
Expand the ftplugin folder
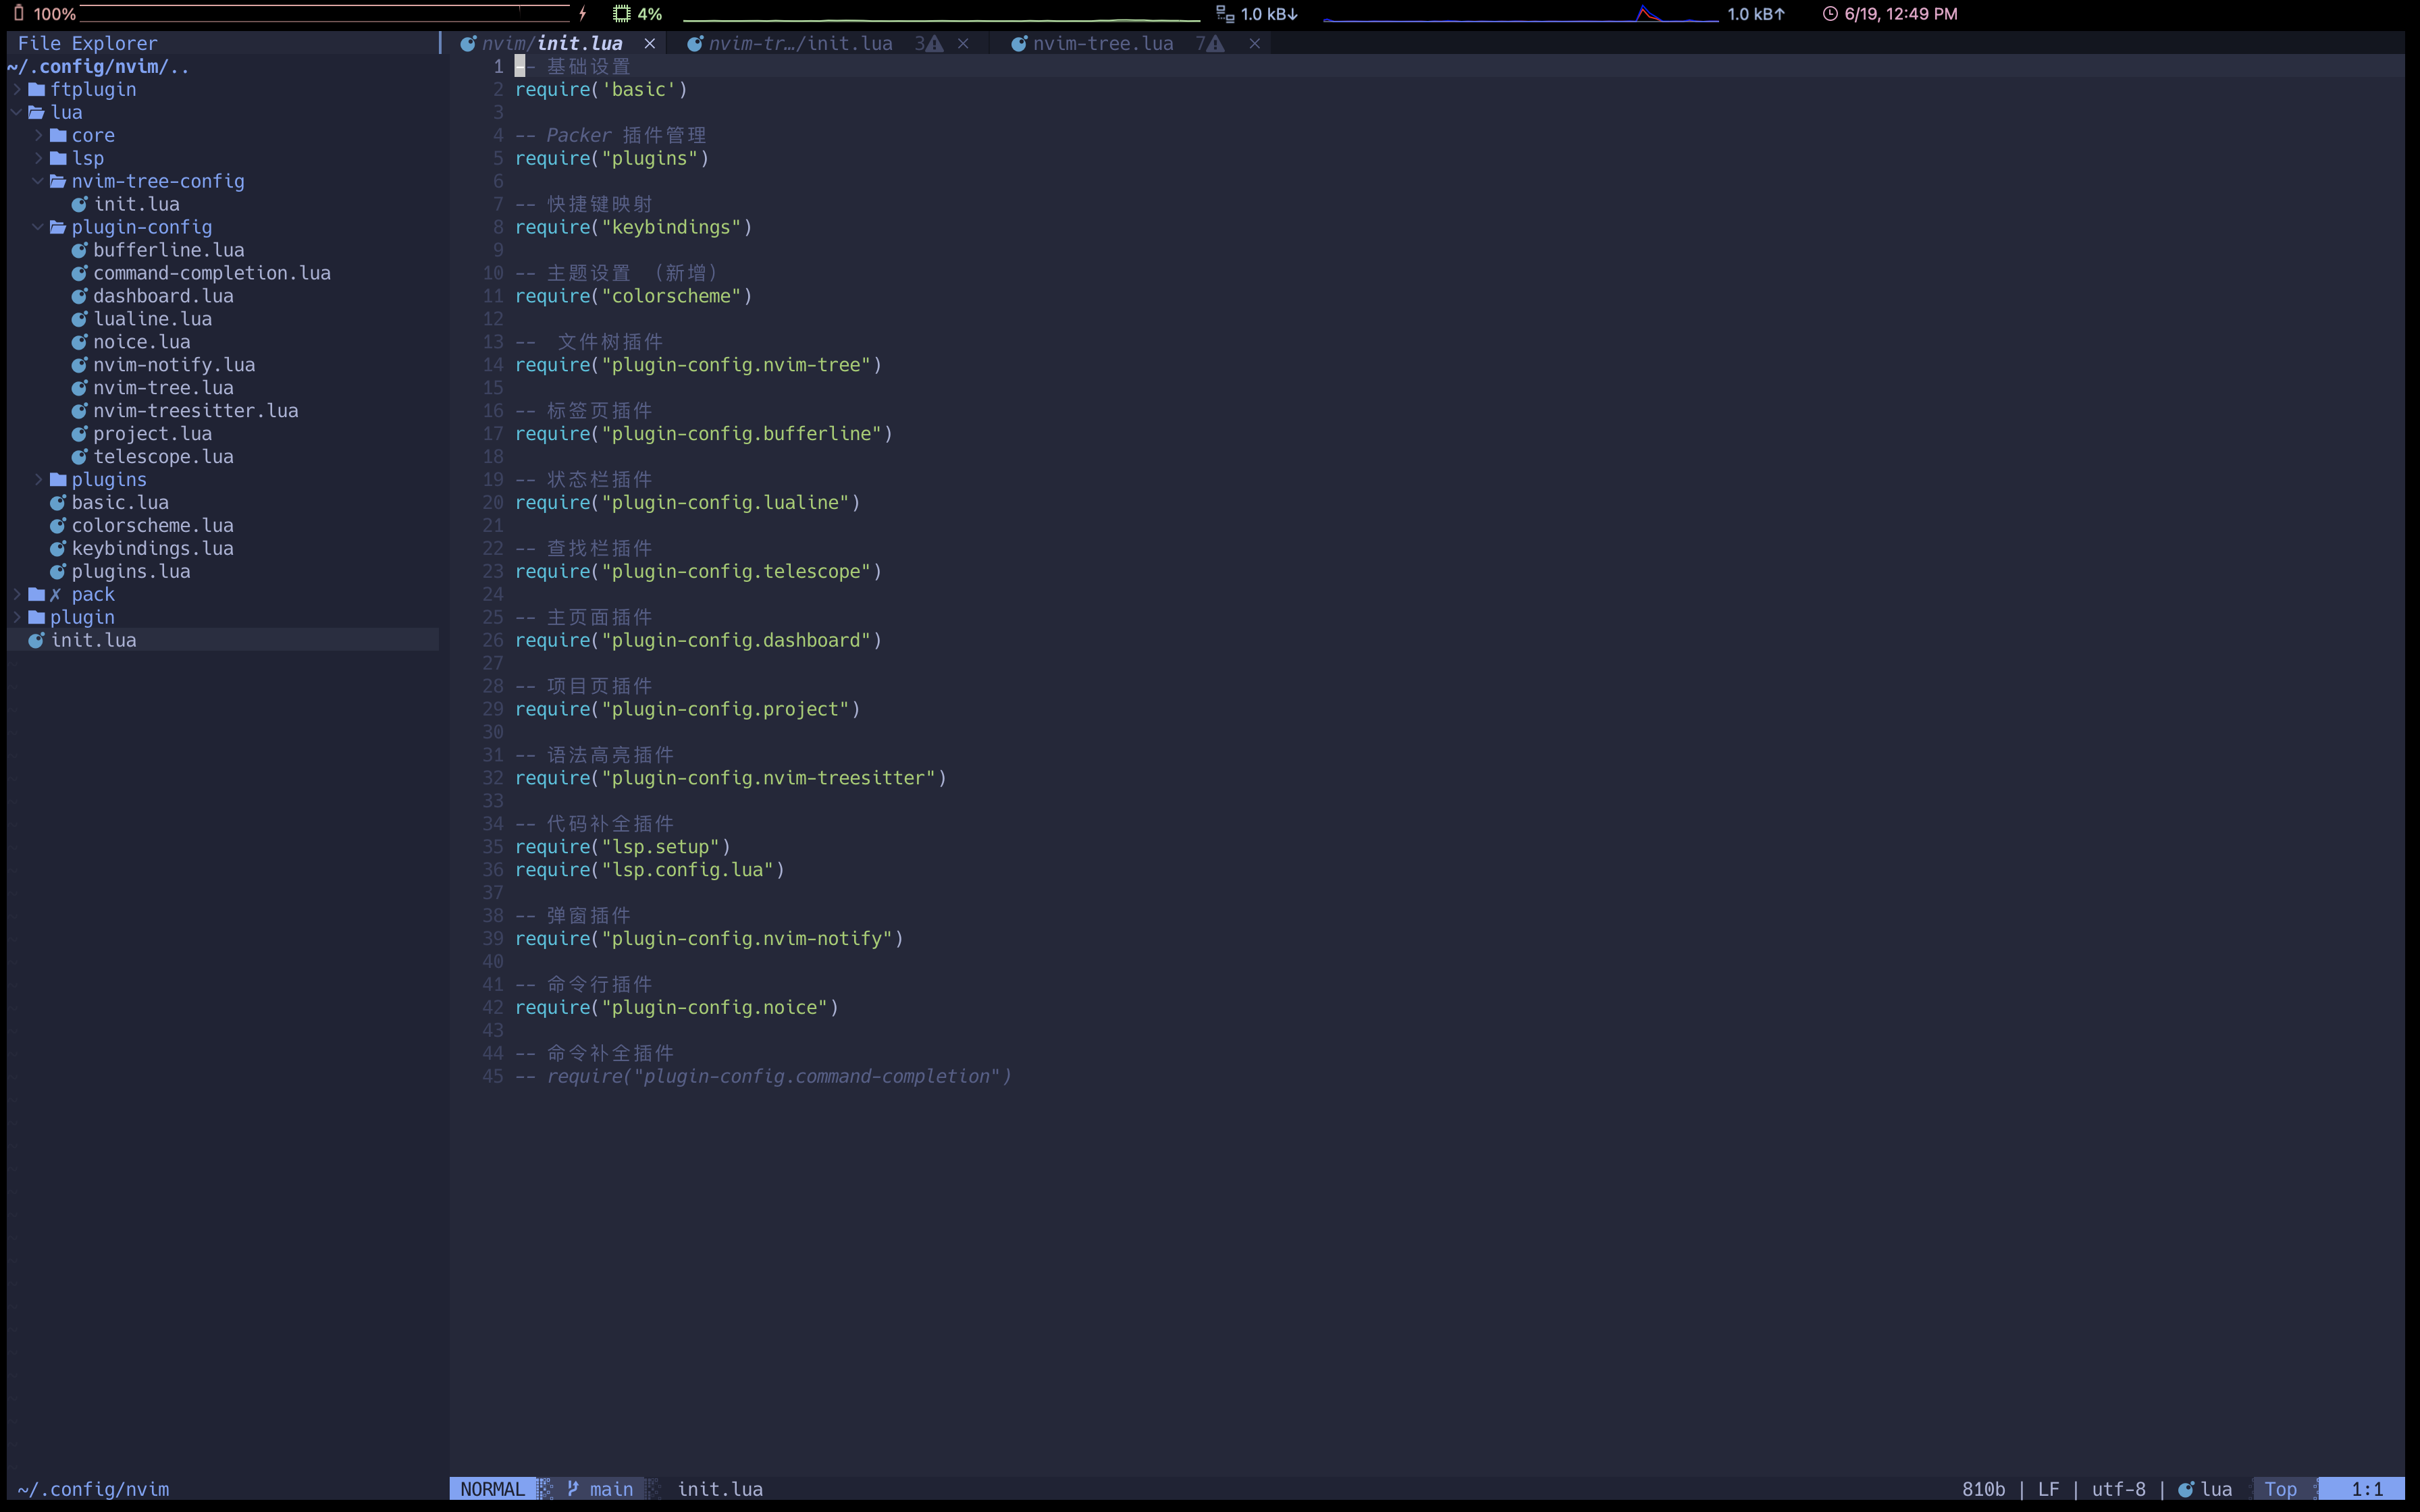point(16,89)
